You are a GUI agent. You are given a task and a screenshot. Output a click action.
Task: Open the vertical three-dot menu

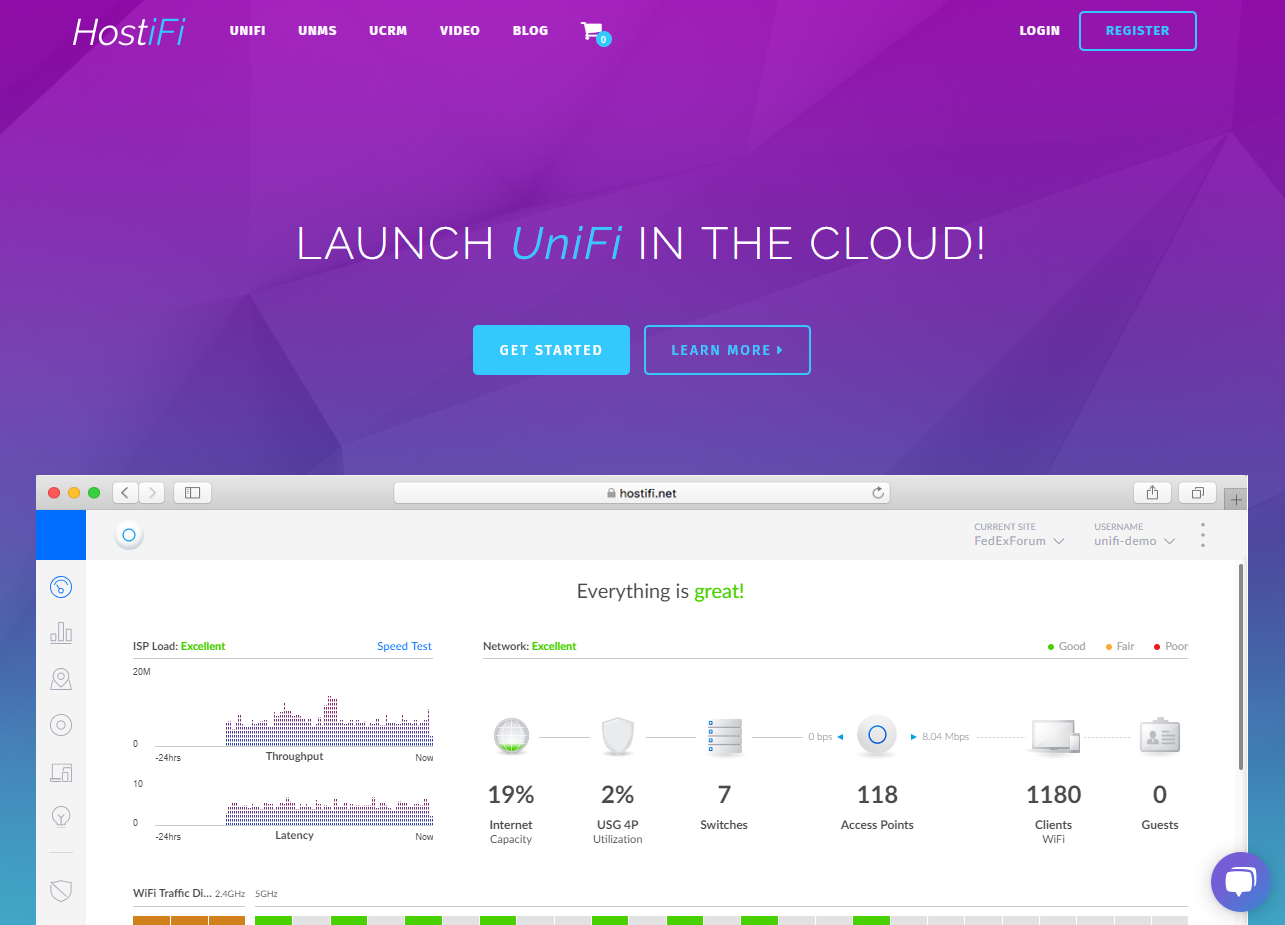coord(1203,535)
